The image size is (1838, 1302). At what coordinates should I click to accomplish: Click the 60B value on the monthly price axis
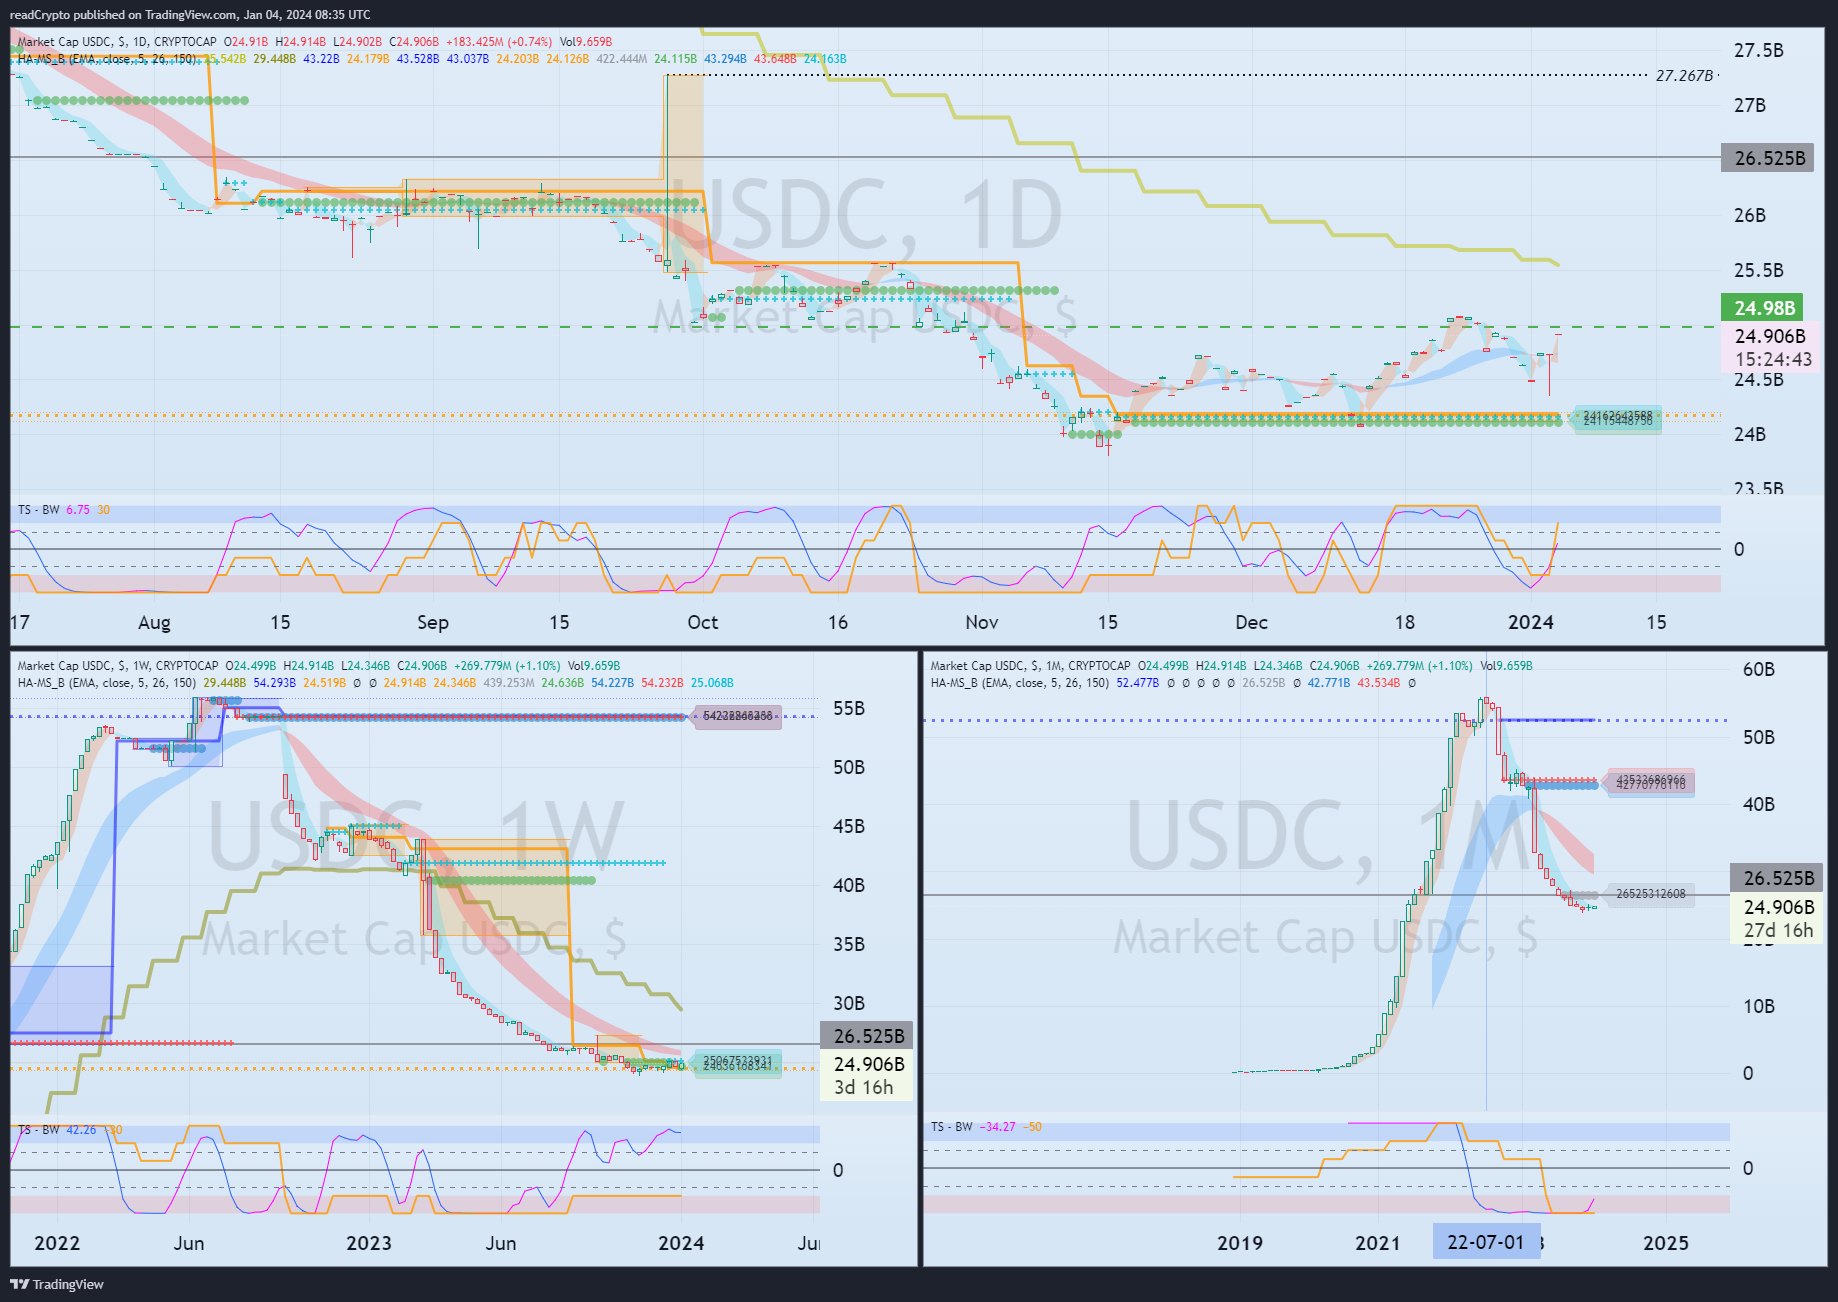(x=1759, y=670)
